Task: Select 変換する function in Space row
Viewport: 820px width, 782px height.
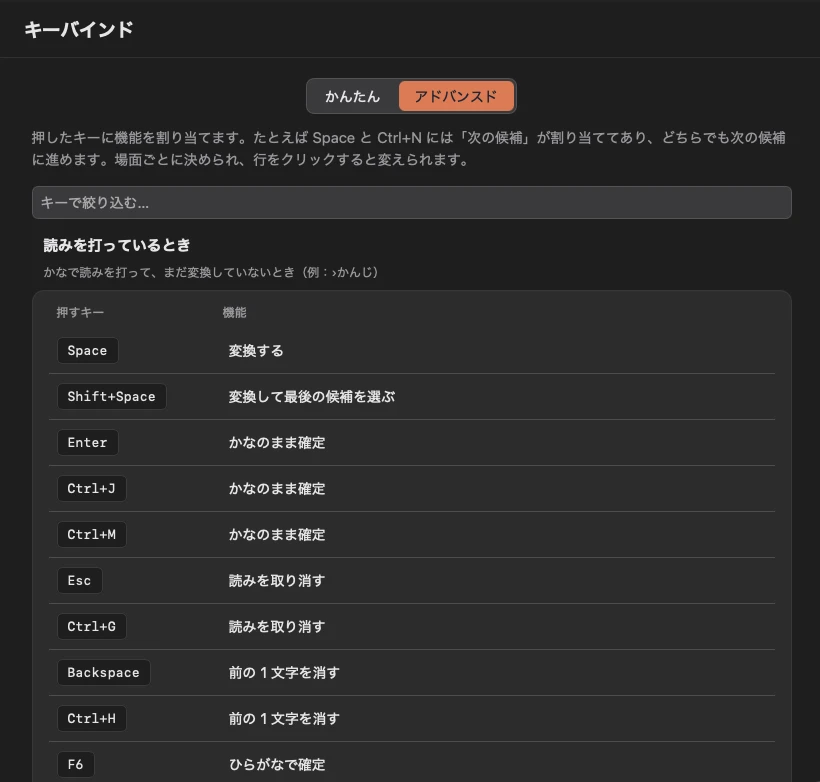Action: [256, 350]
